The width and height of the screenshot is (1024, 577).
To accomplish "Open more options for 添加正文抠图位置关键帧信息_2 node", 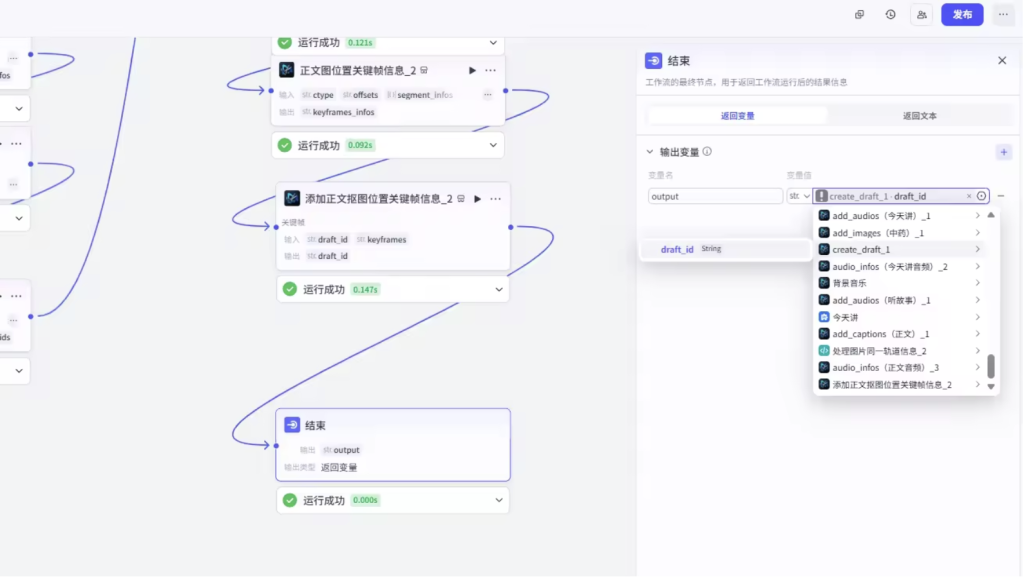I will pos(495,199).
